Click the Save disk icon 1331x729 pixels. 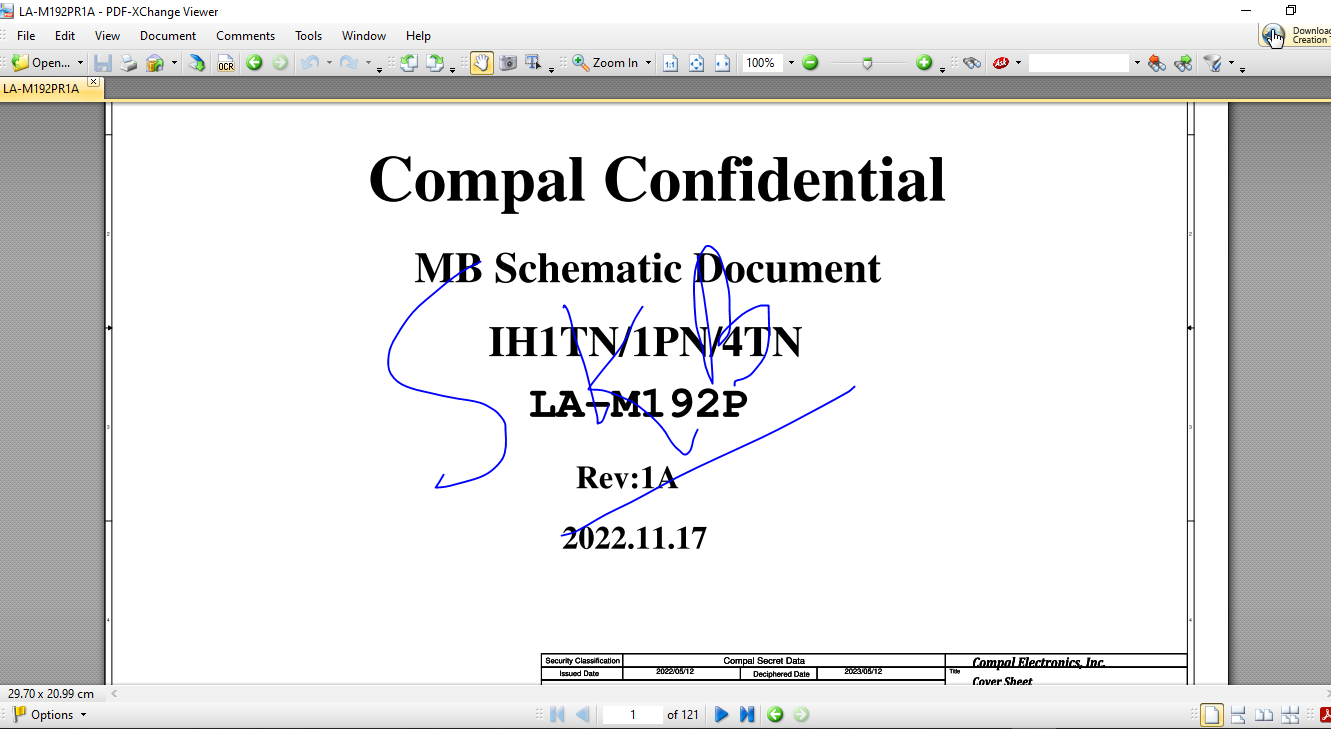[x=103, y=63]
